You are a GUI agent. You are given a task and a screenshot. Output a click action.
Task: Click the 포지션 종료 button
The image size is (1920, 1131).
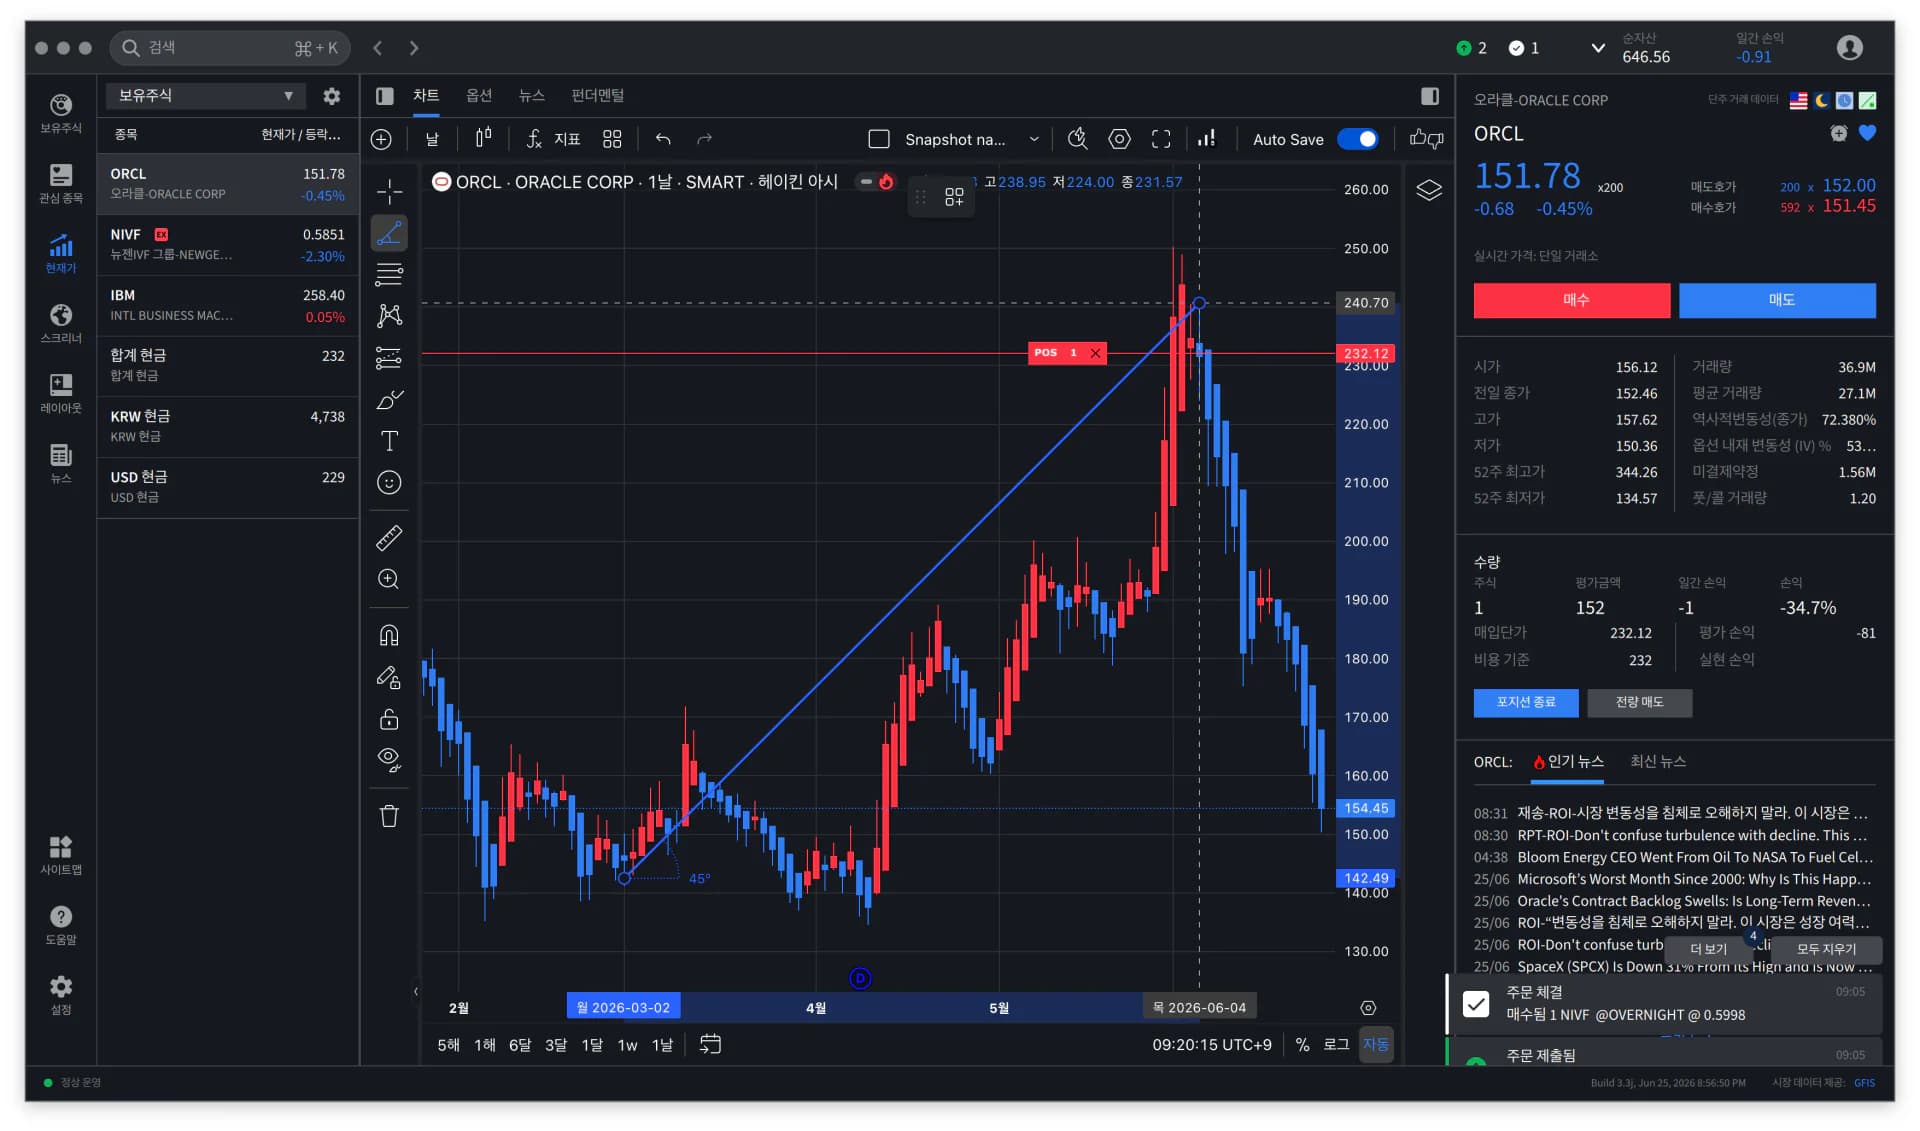click(1526, 702)
